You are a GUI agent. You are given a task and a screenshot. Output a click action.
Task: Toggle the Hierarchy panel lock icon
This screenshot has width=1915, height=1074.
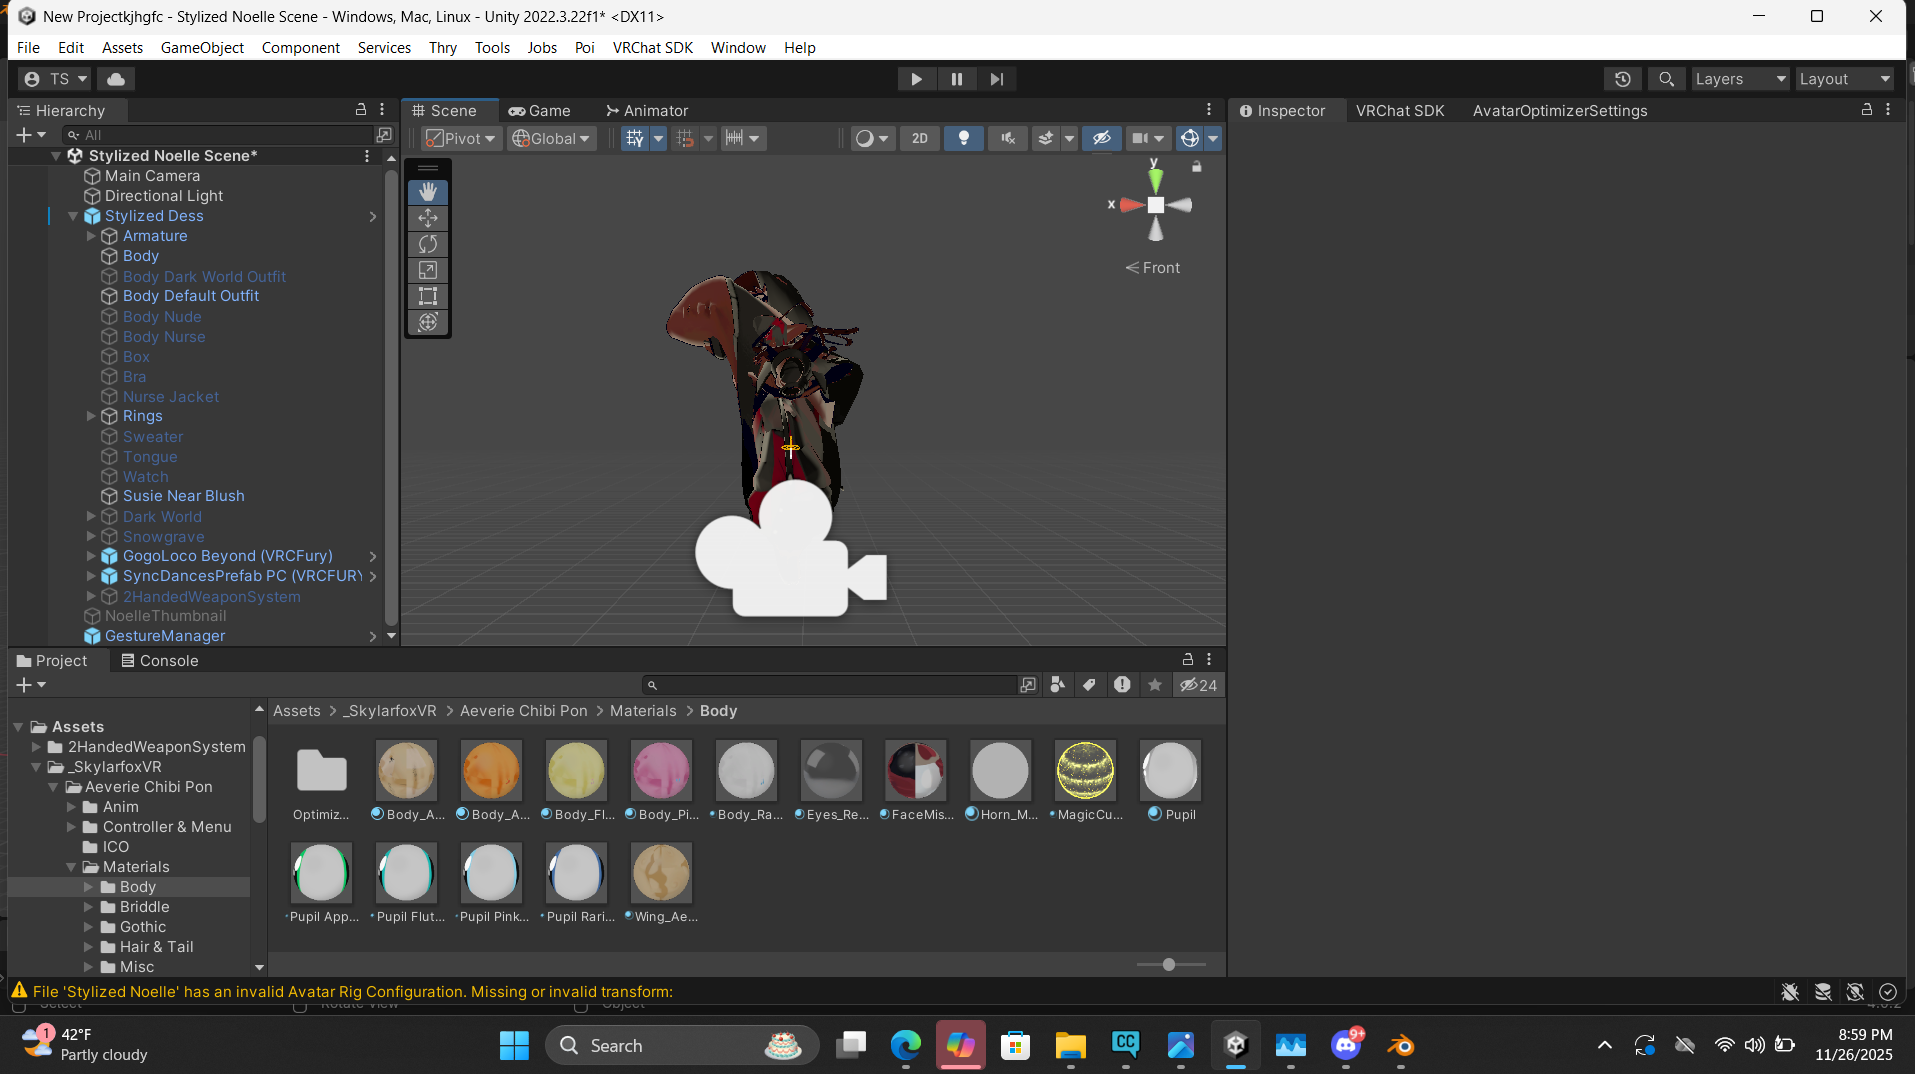361,110
